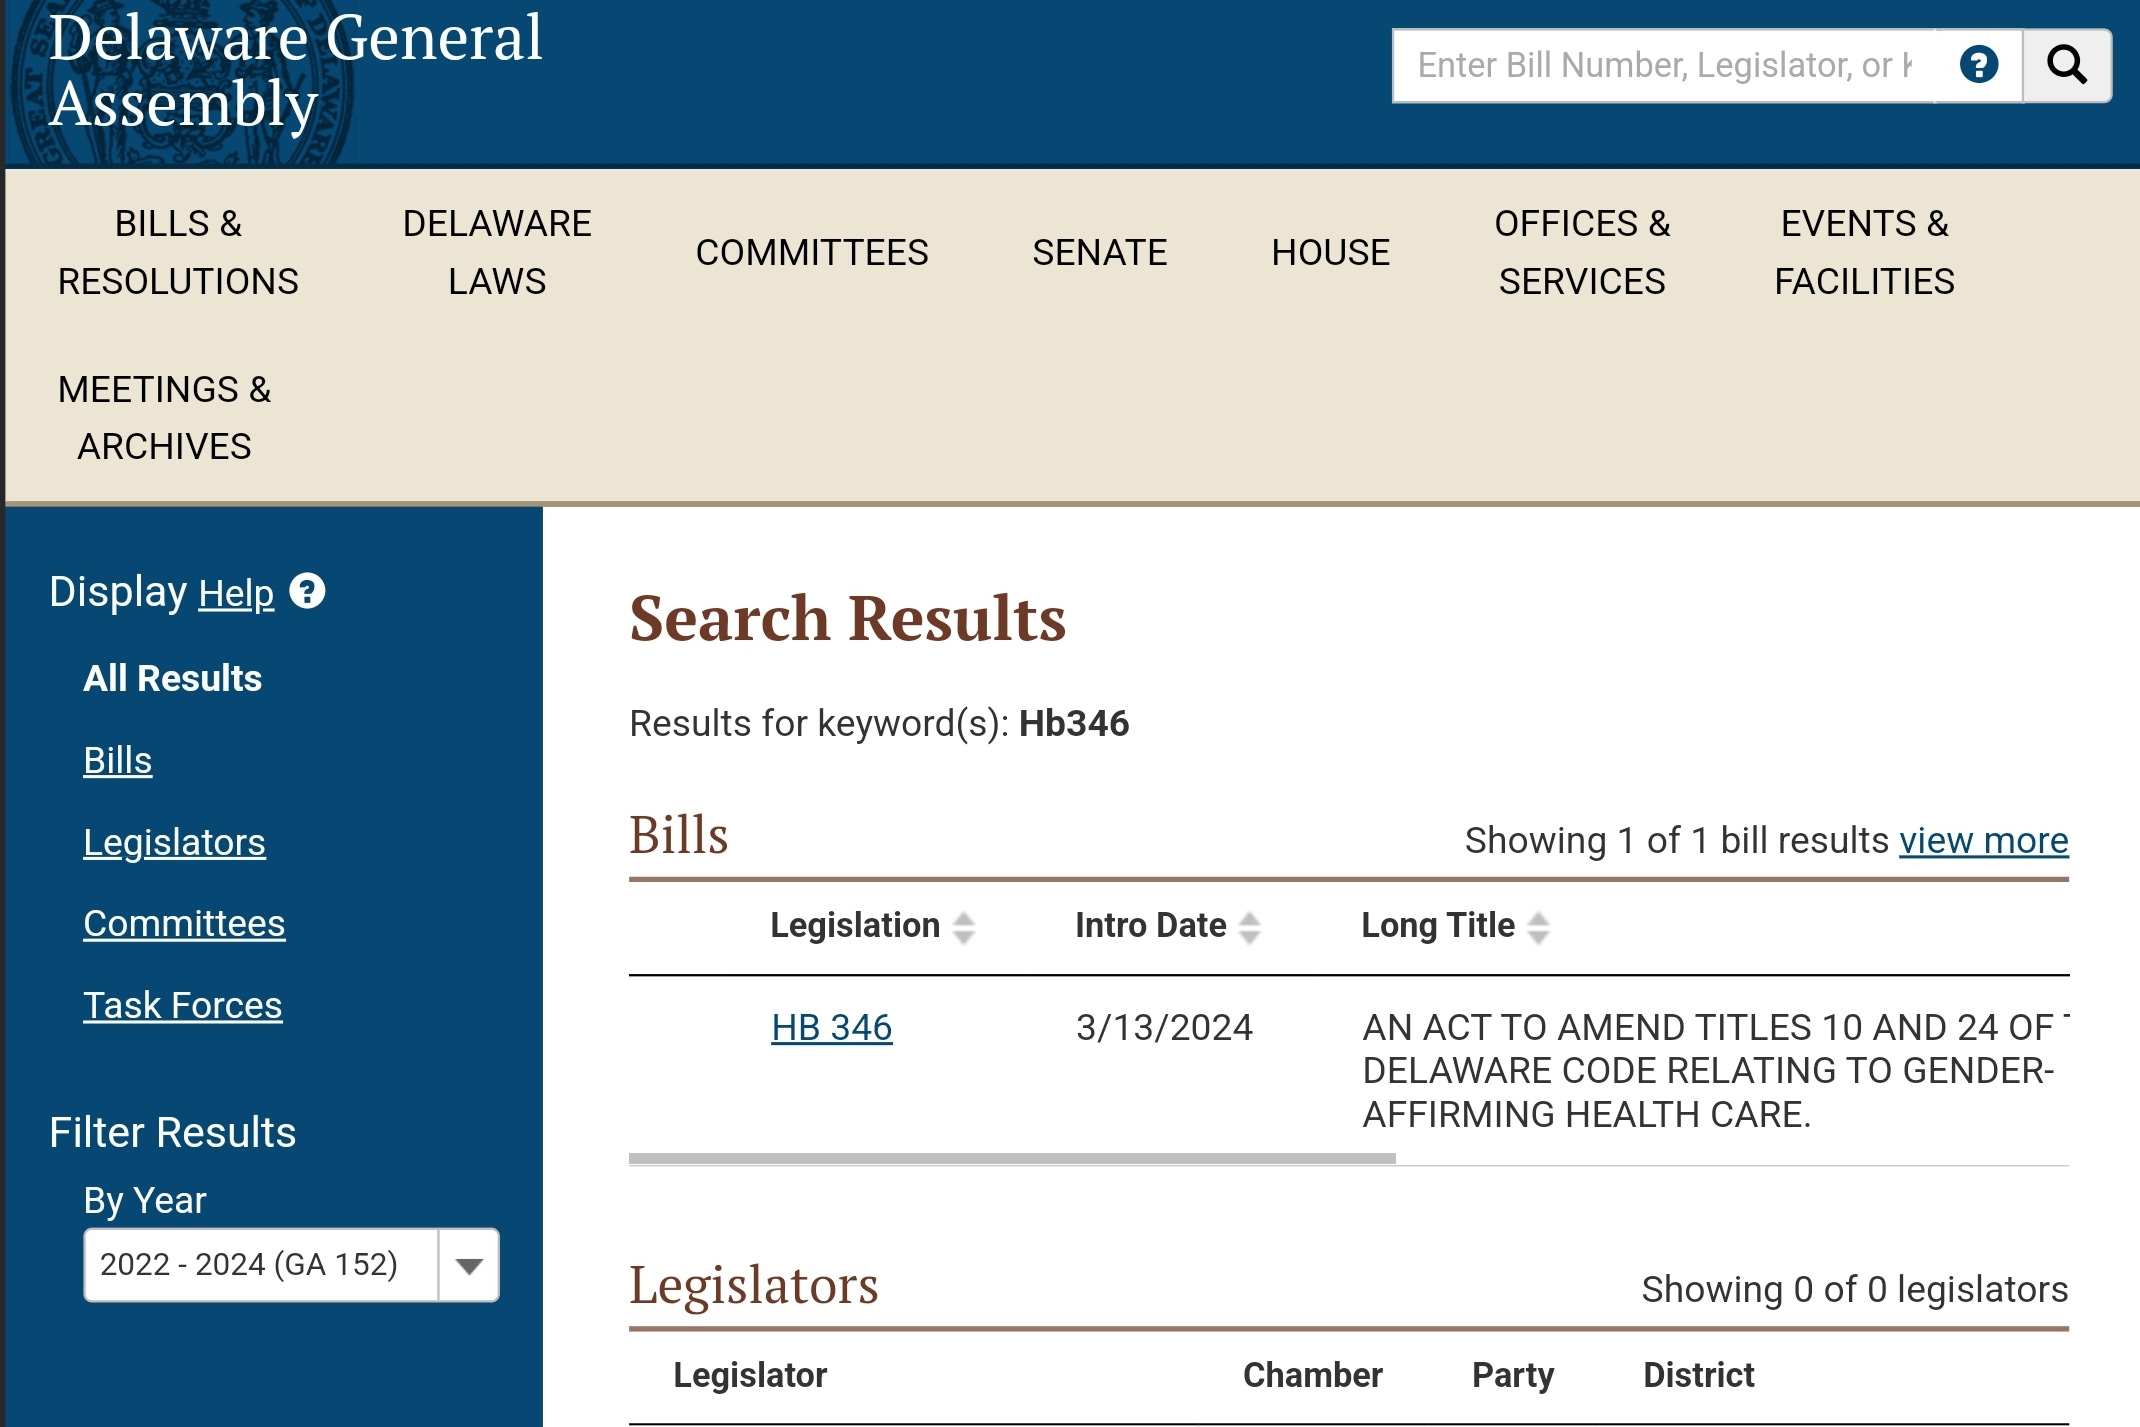Show All Results in sidebar
Viewport: 2140px width, 1427px height.
point(172,678)
